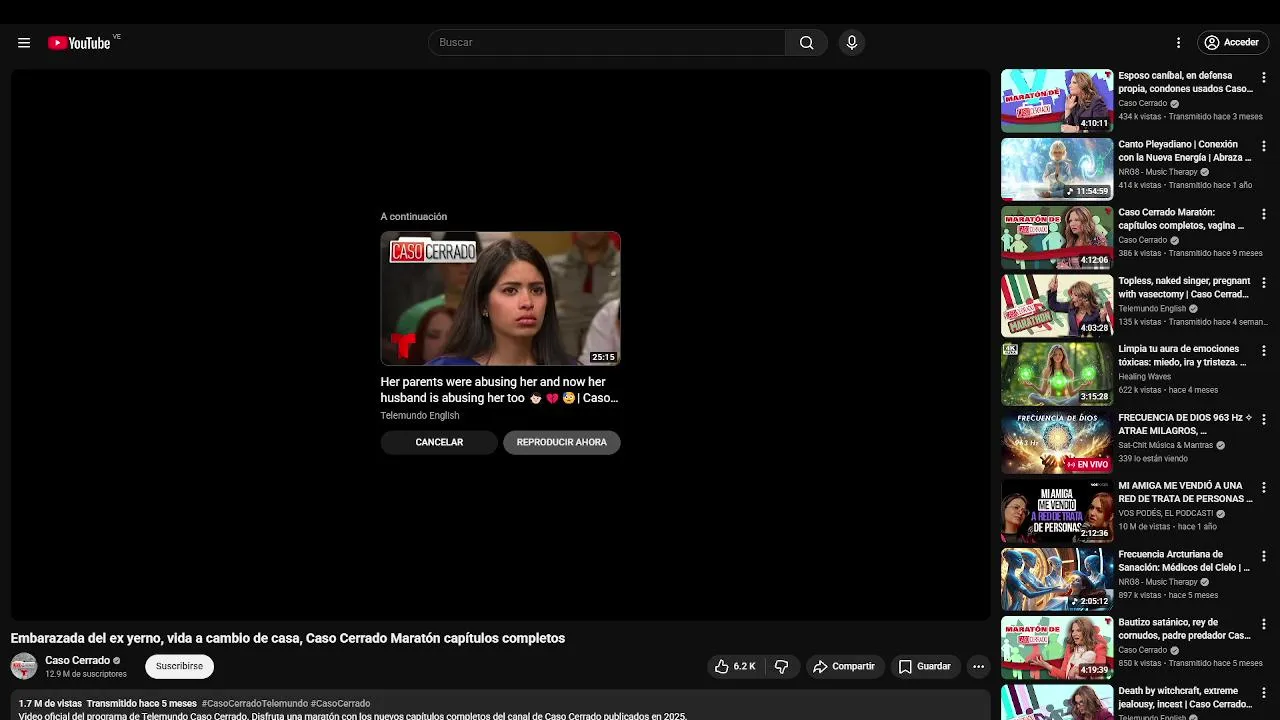The height and width of the screenshot is (720, 1280).
Task: Open 'MI AMIGA ME VENDIÓ' podcast thumbnail
Action: (1057, 510)
